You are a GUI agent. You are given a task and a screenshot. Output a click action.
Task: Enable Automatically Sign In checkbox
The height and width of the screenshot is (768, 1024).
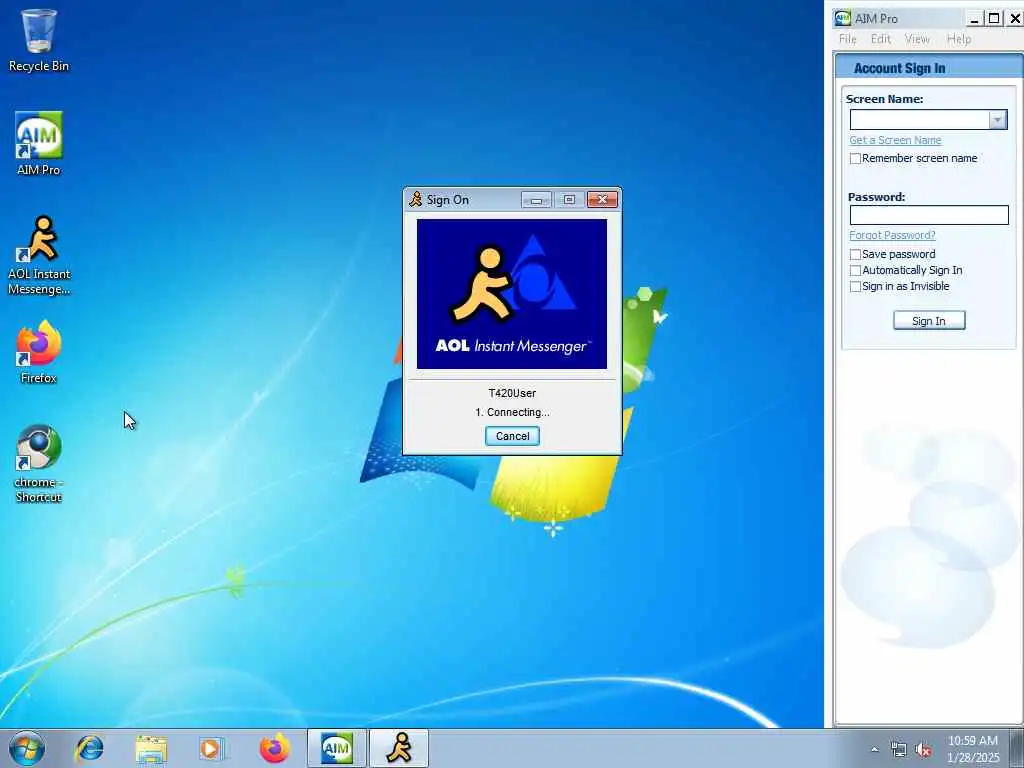tap(856, 270)
